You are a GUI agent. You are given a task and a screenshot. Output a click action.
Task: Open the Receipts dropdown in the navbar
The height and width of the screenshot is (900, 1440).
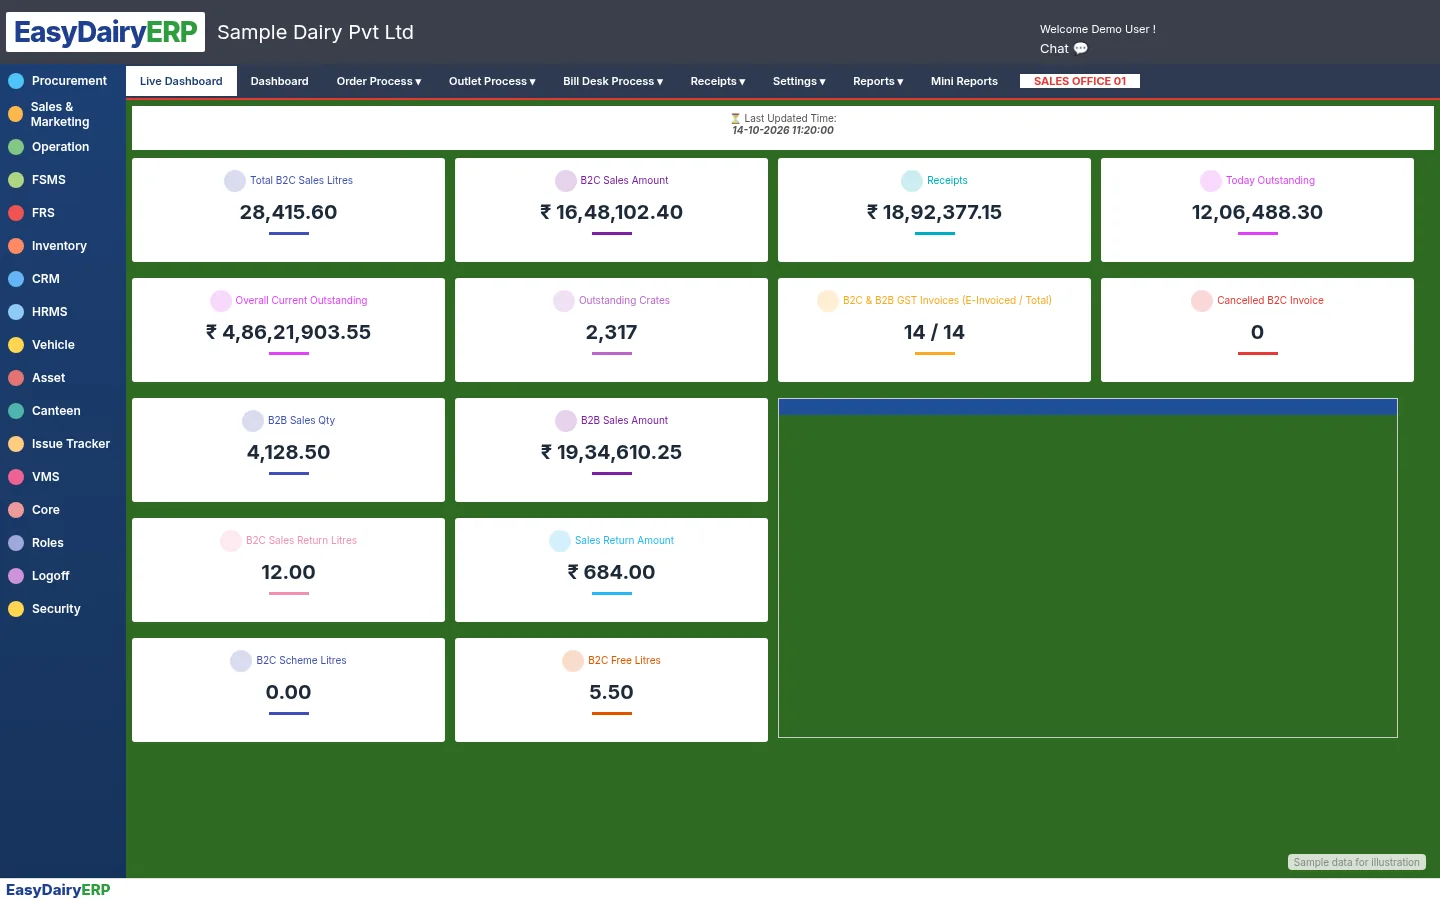(718, 81)
